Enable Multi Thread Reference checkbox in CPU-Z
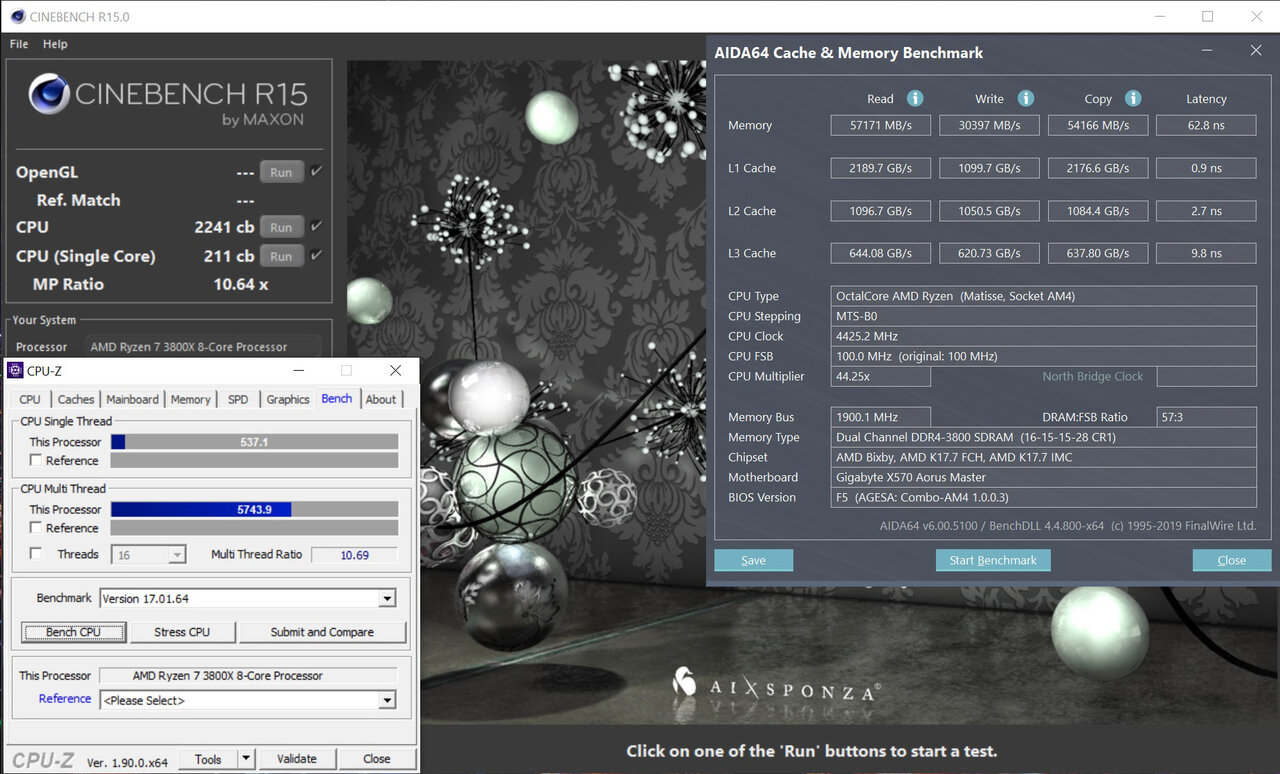Viewport: 1280px width, 774px height. click(x=36, y=528)
